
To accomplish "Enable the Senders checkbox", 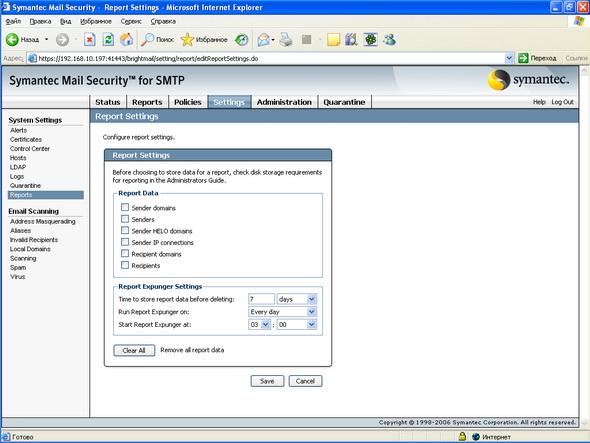I will tap(125, 219).
